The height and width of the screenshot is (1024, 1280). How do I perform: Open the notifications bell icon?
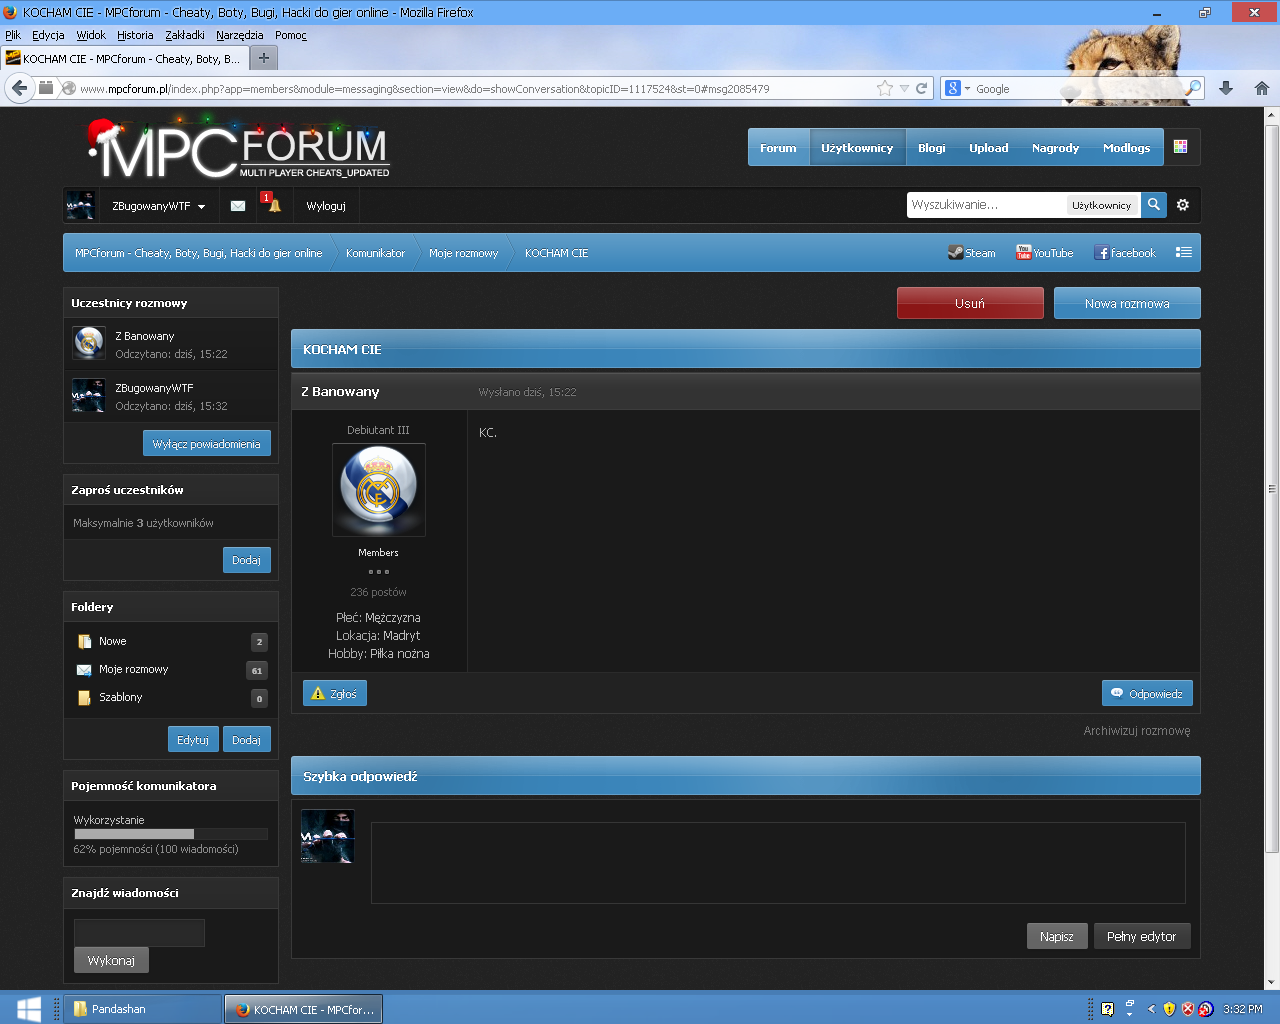coord(274,206)
